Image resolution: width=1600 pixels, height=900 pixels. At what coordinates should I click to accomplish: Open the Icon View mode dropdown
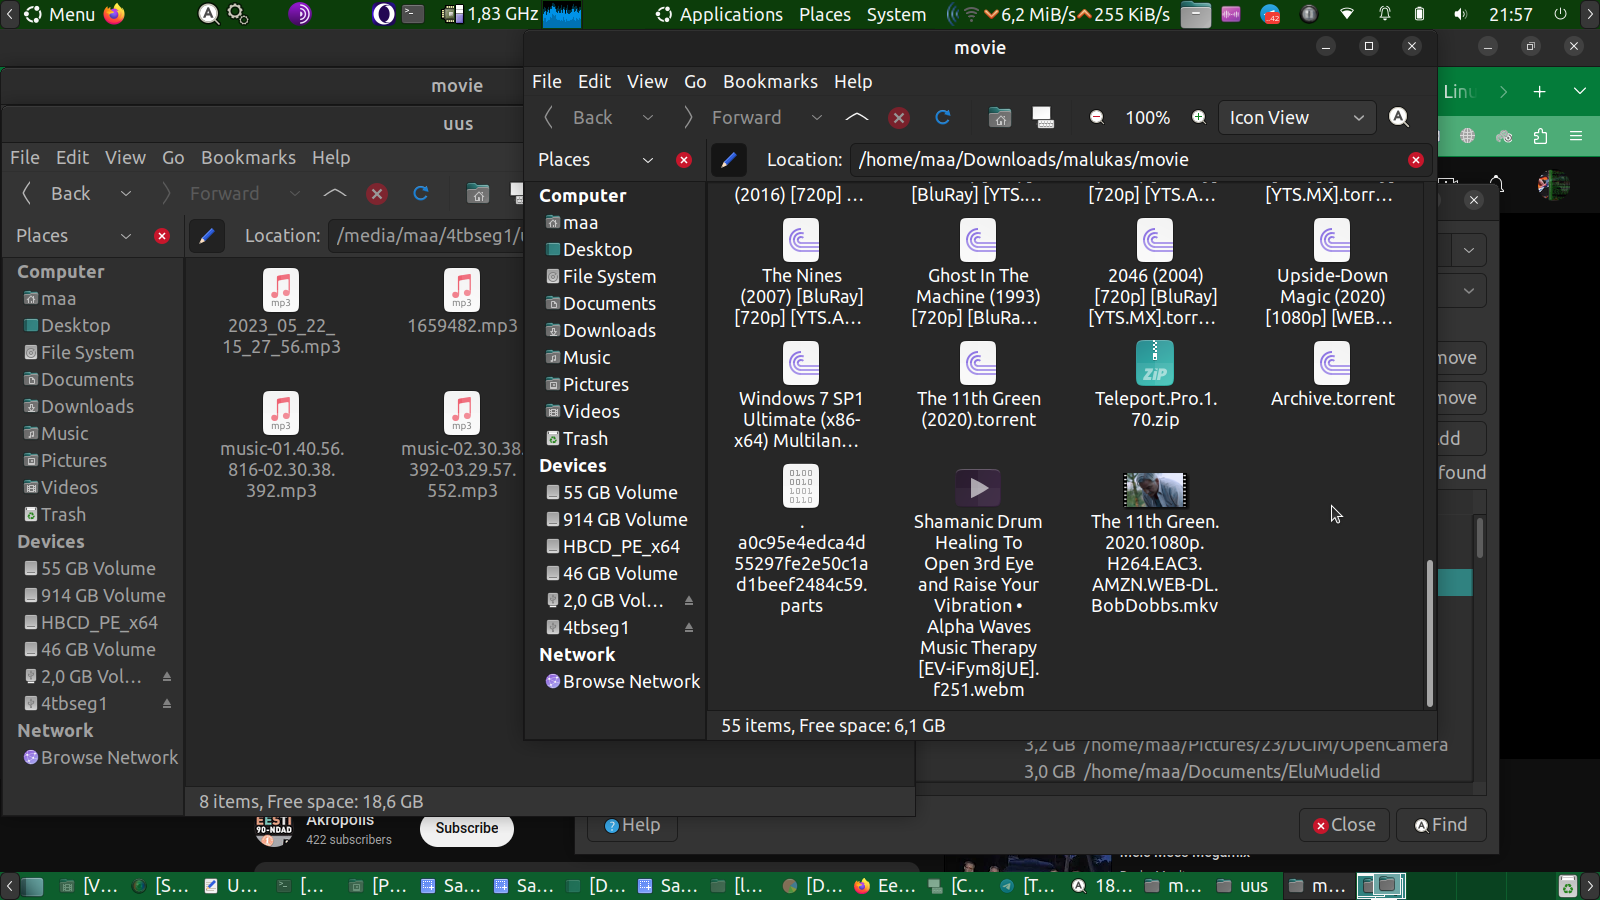pos(1296,118)
